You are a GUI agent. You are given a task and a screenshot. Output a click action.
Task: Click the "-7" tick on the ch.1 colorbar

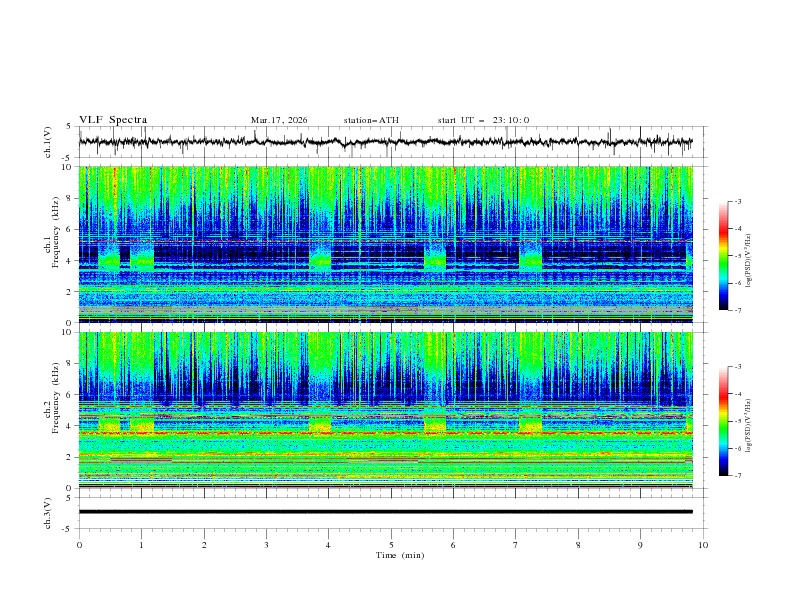pos(738,310)
